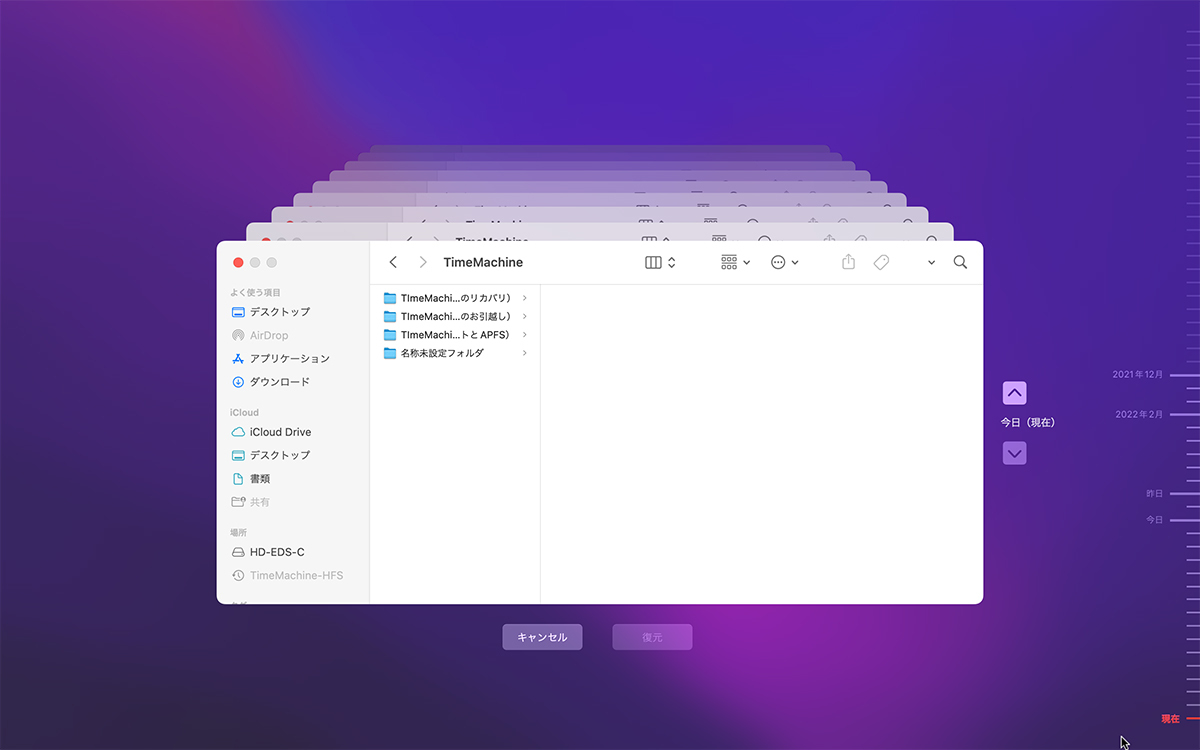Expand chevron beside トと APFS) folder
1200x750 pixels.
coord(525,335)
